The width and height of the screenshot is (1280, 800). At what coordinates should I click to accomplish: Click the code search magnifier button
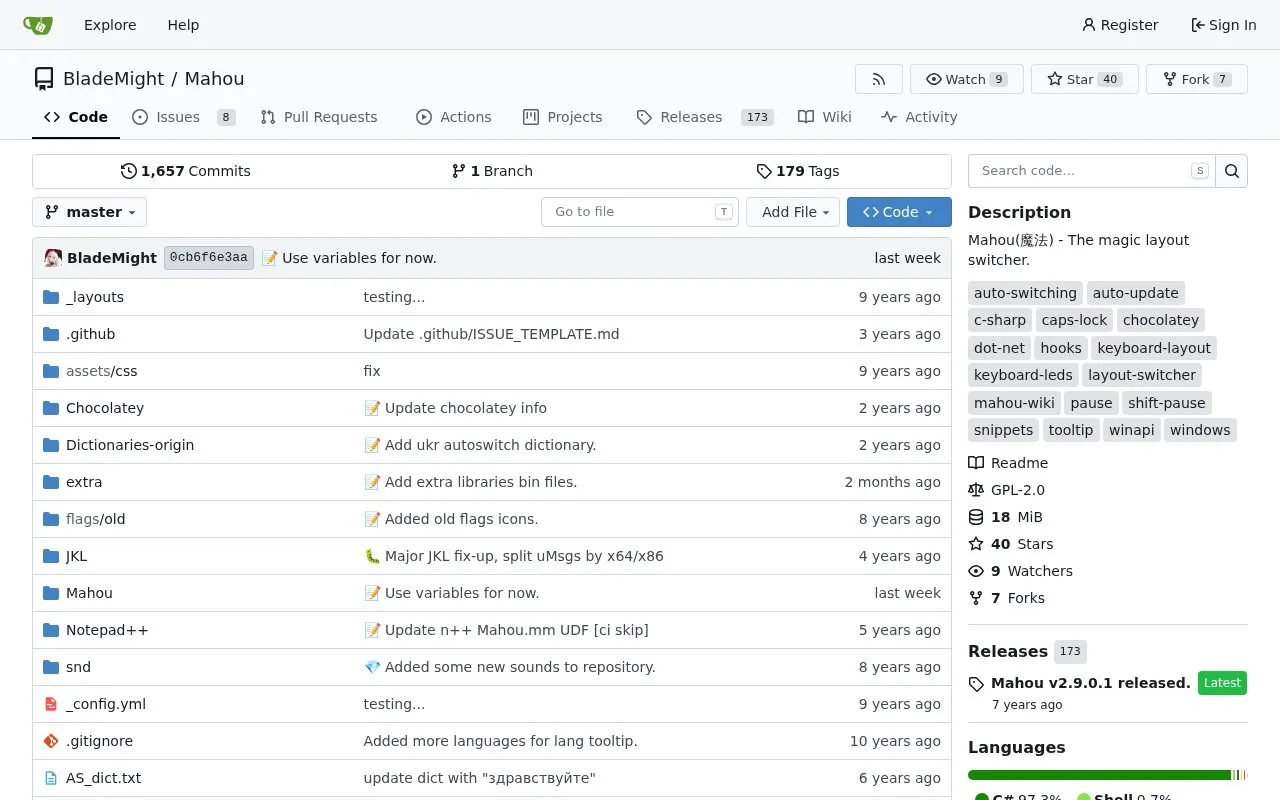[x=1232, y=171]
